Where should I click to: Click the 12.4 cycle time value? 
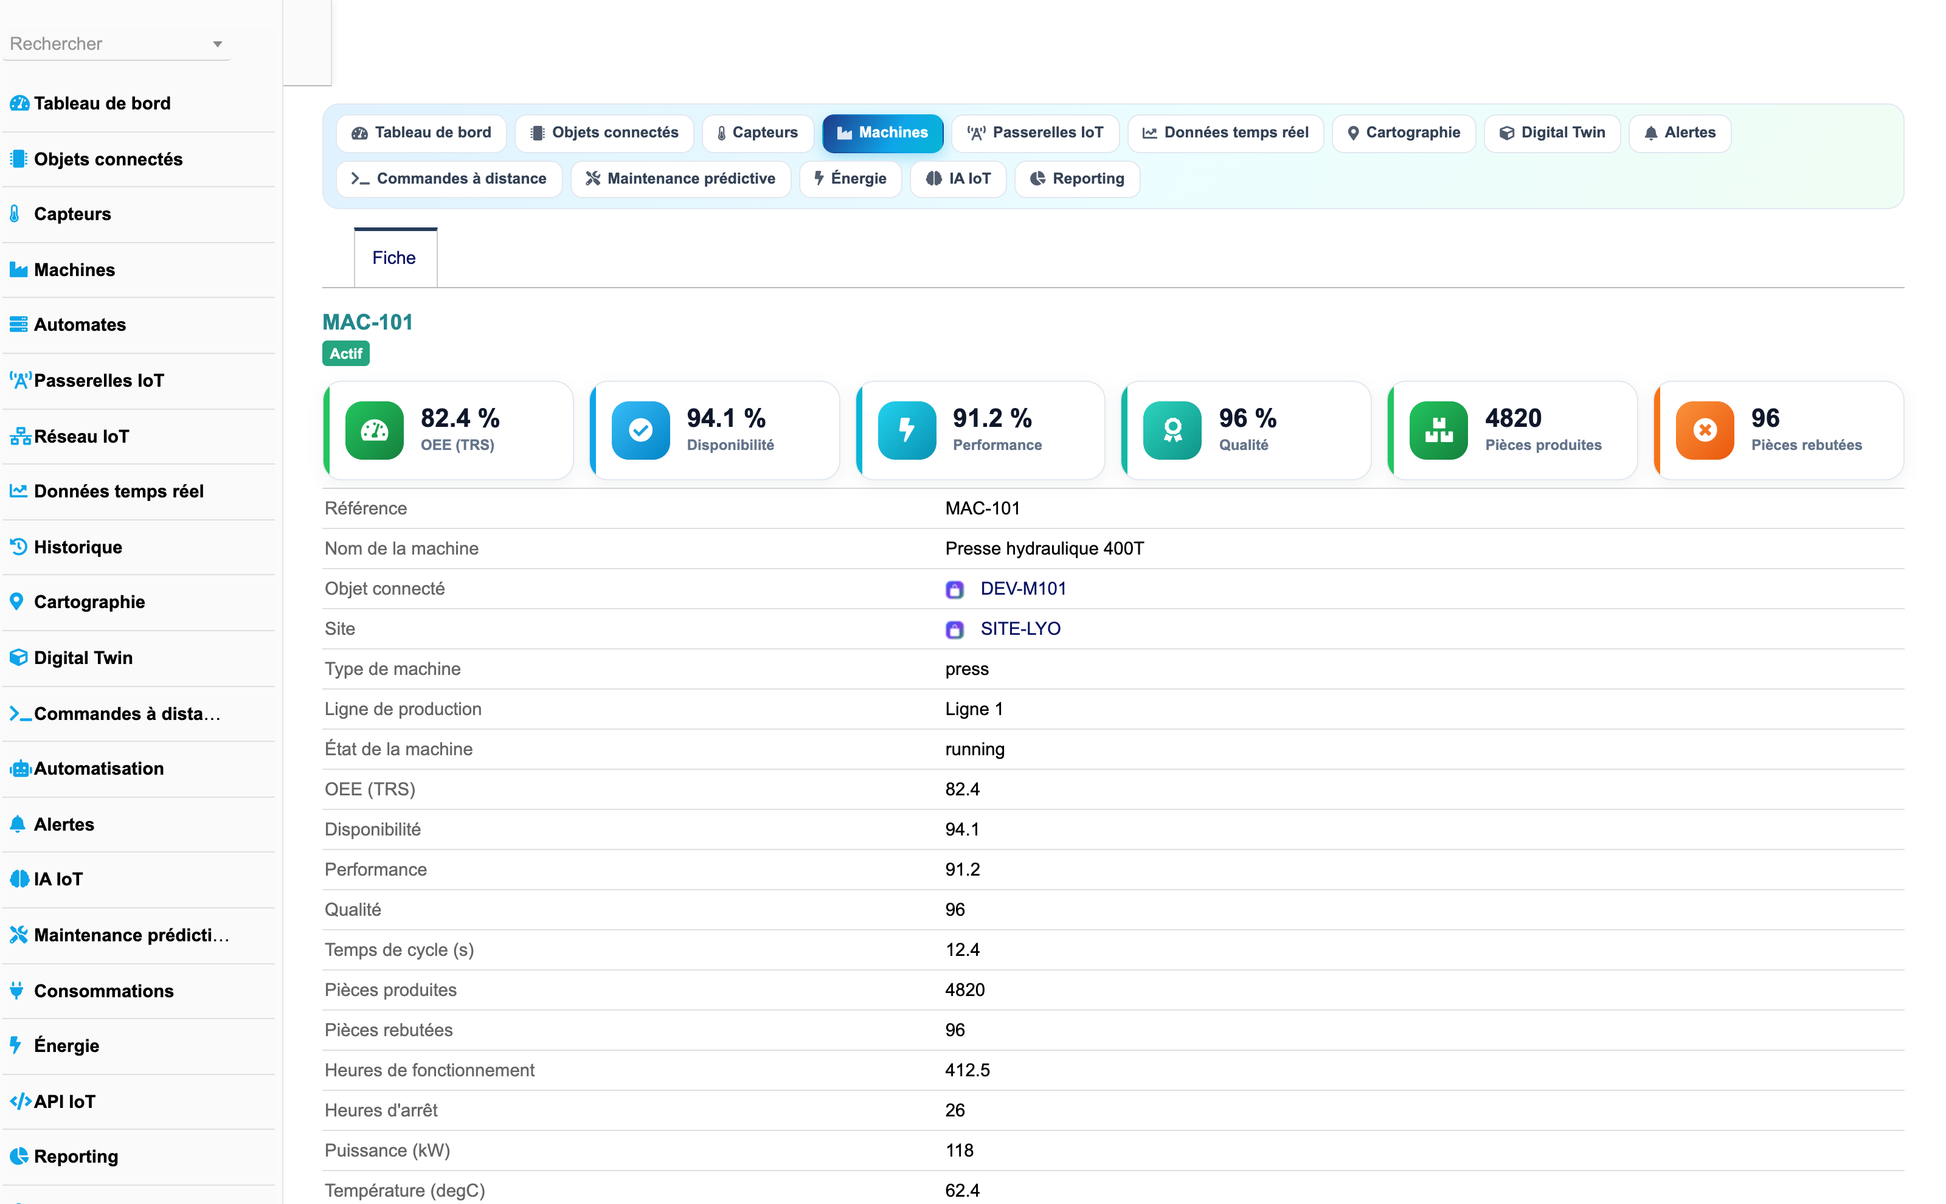point(962,950)
